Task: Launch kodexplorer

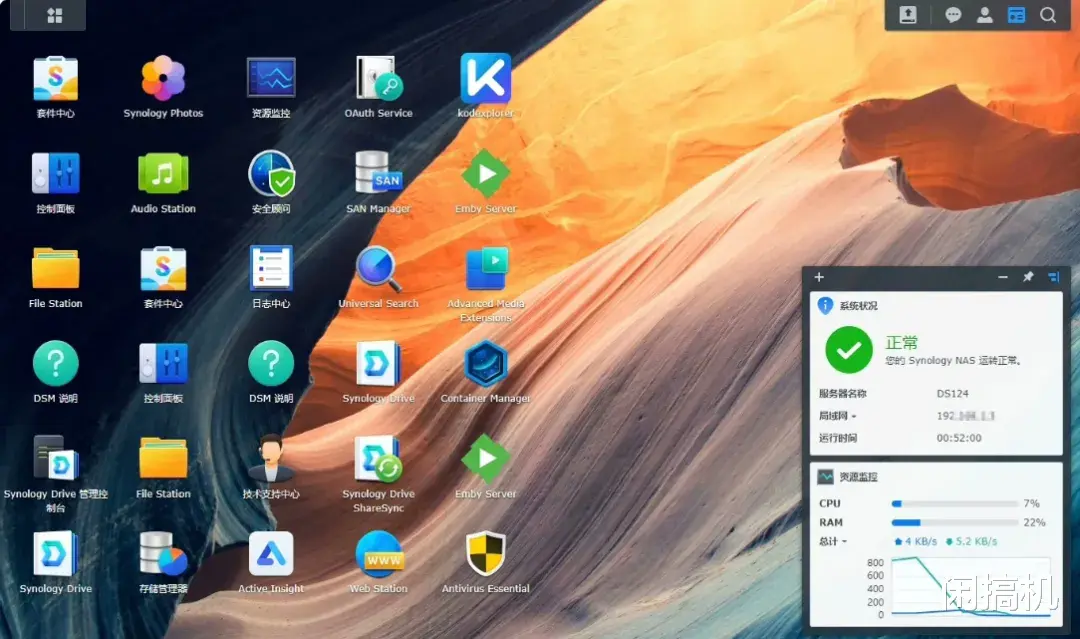Action: point(486,87)
